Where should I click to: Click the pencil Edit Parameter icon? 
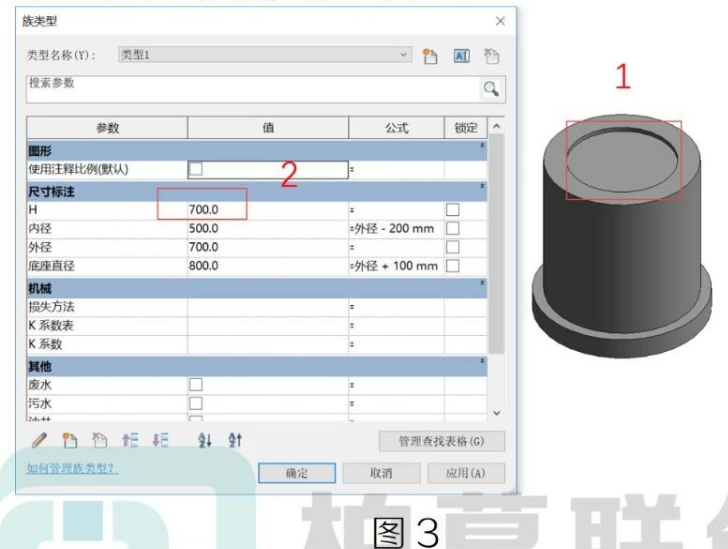pos(39,440)
